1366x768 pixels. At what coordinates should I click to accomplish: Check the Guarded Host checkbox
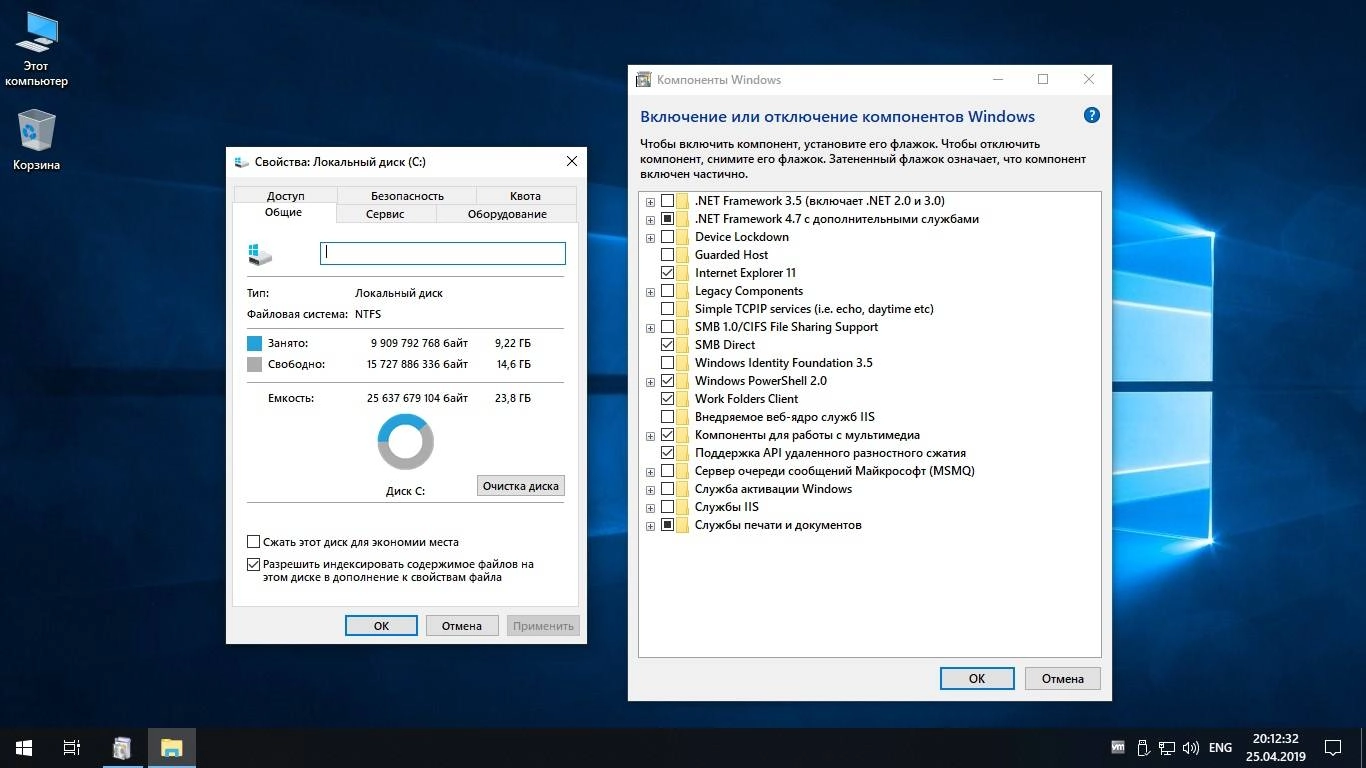pos(667,255)
